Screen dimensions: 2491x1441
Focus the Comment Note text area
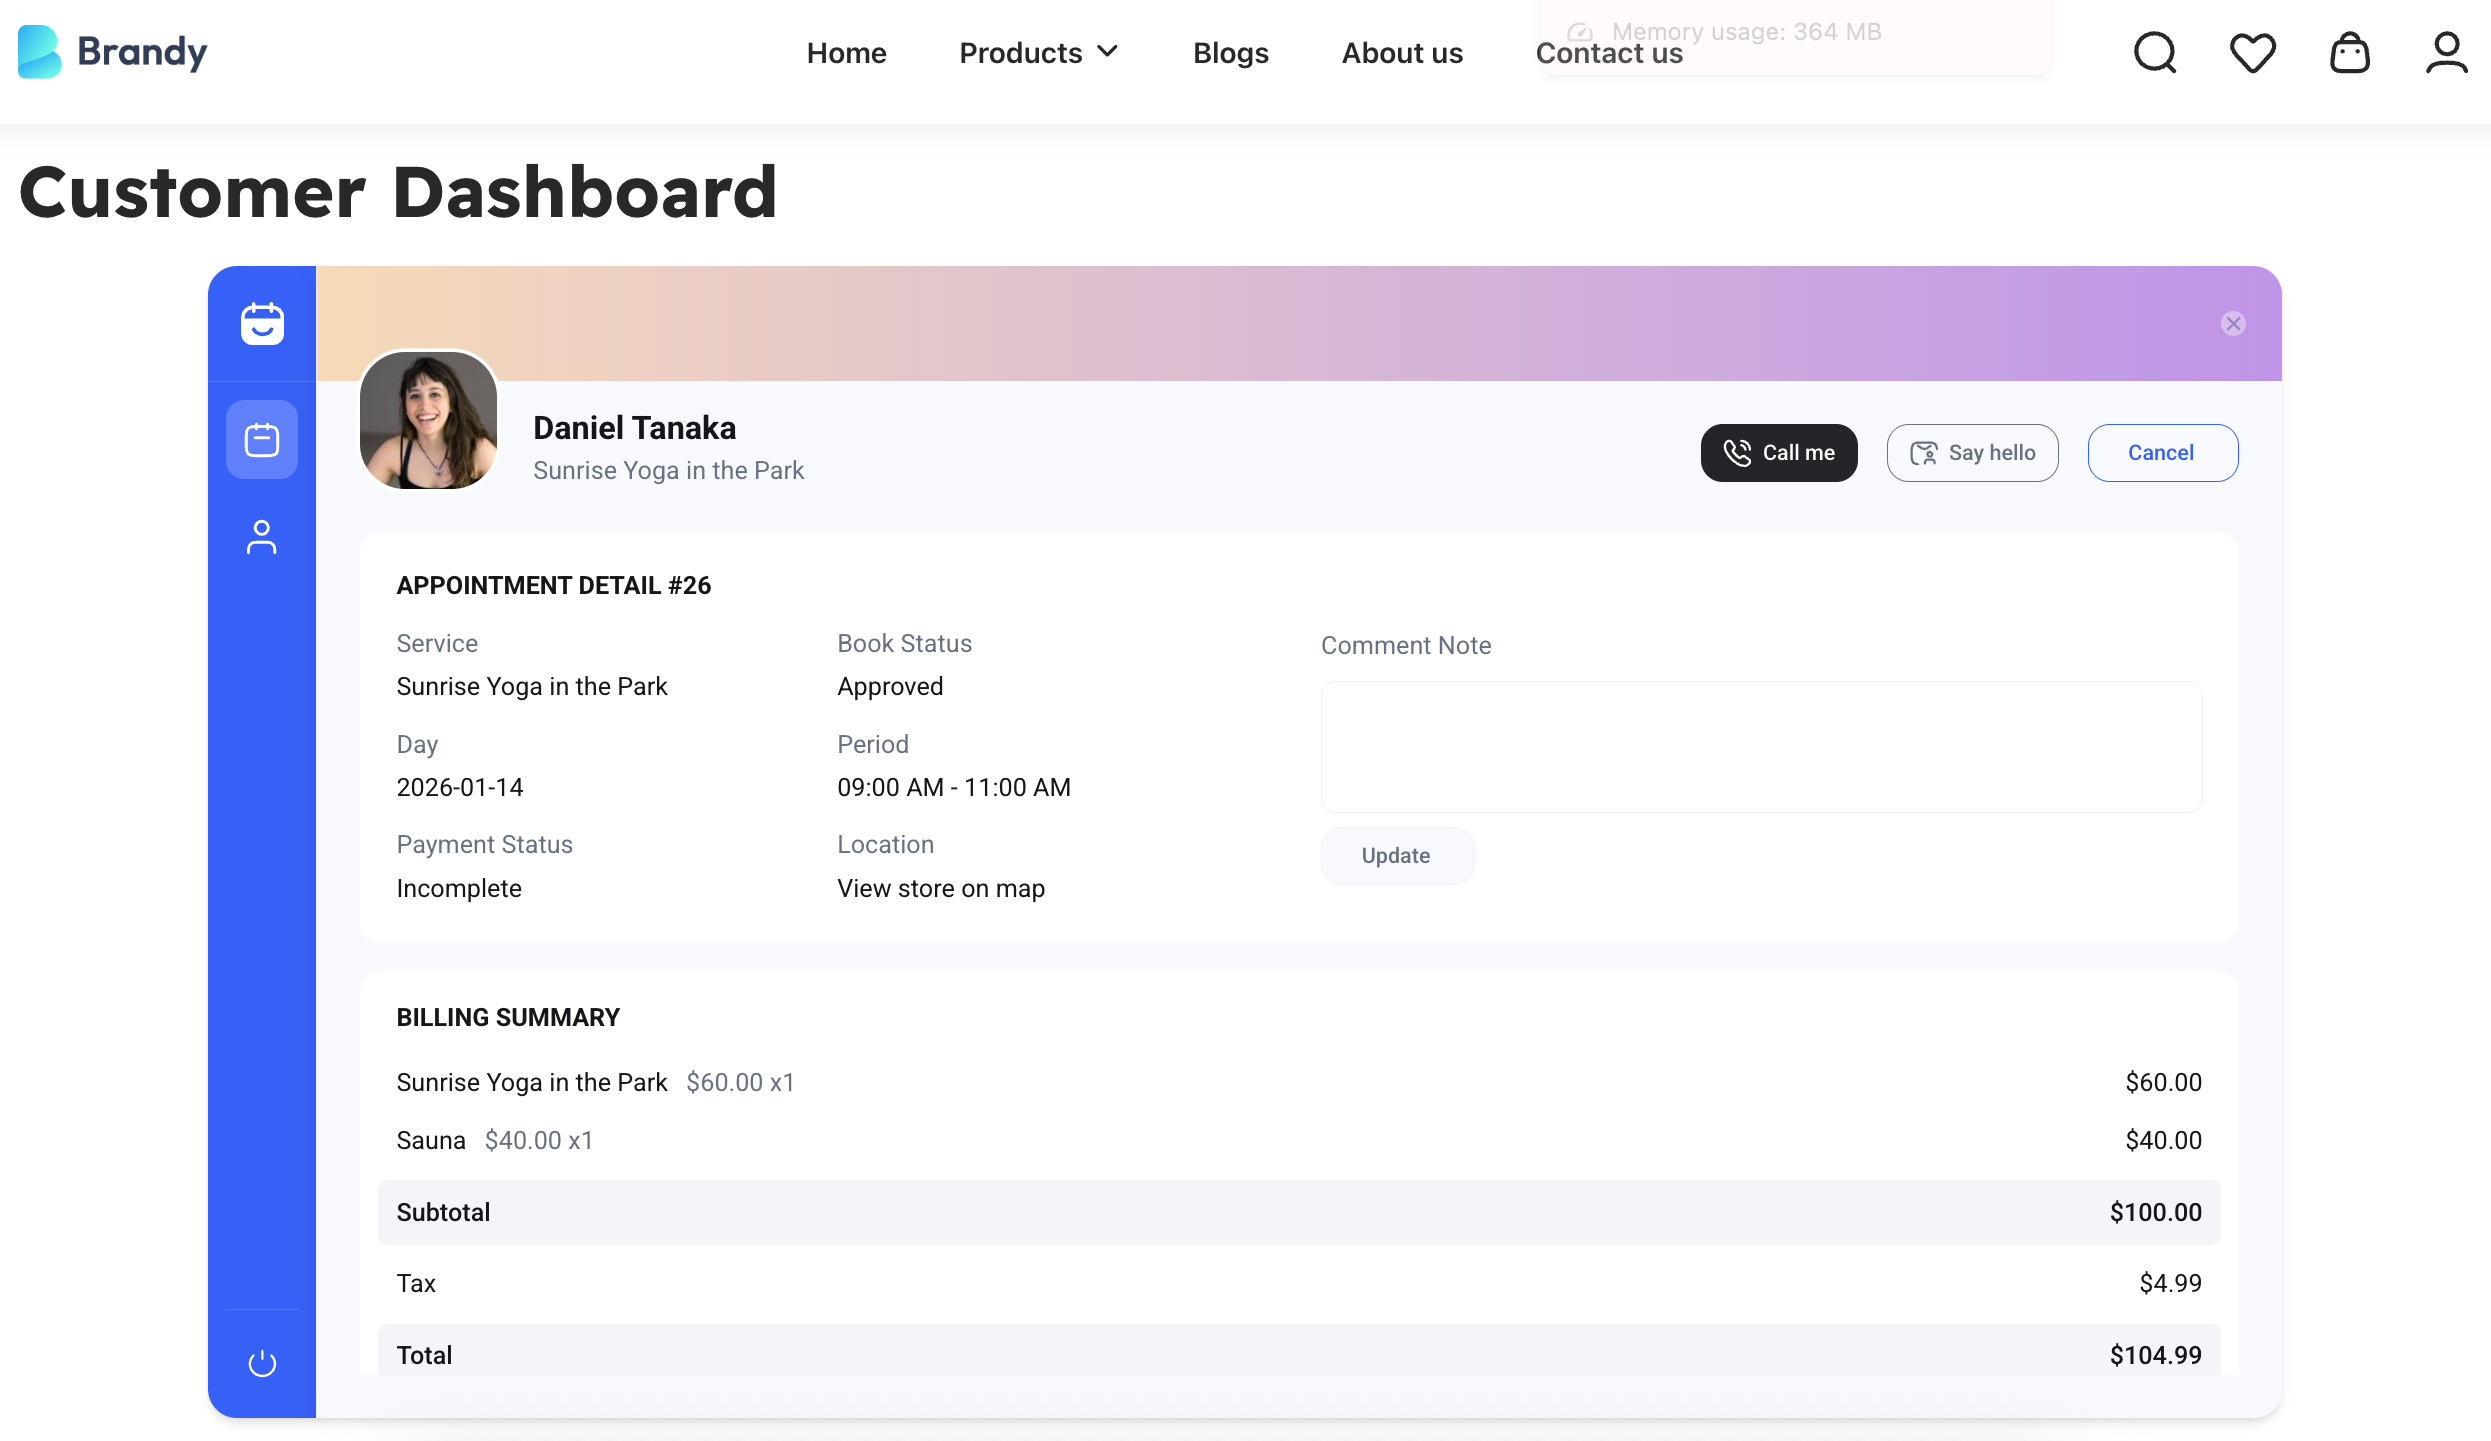click(1761, 747)
